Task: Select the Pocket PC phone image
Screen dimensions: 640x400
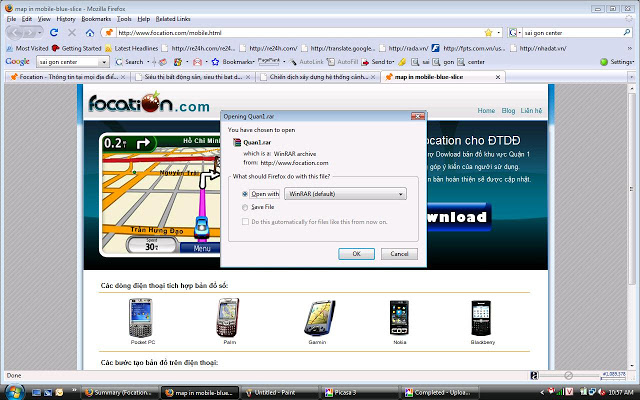Action: (x=141, y=318)
